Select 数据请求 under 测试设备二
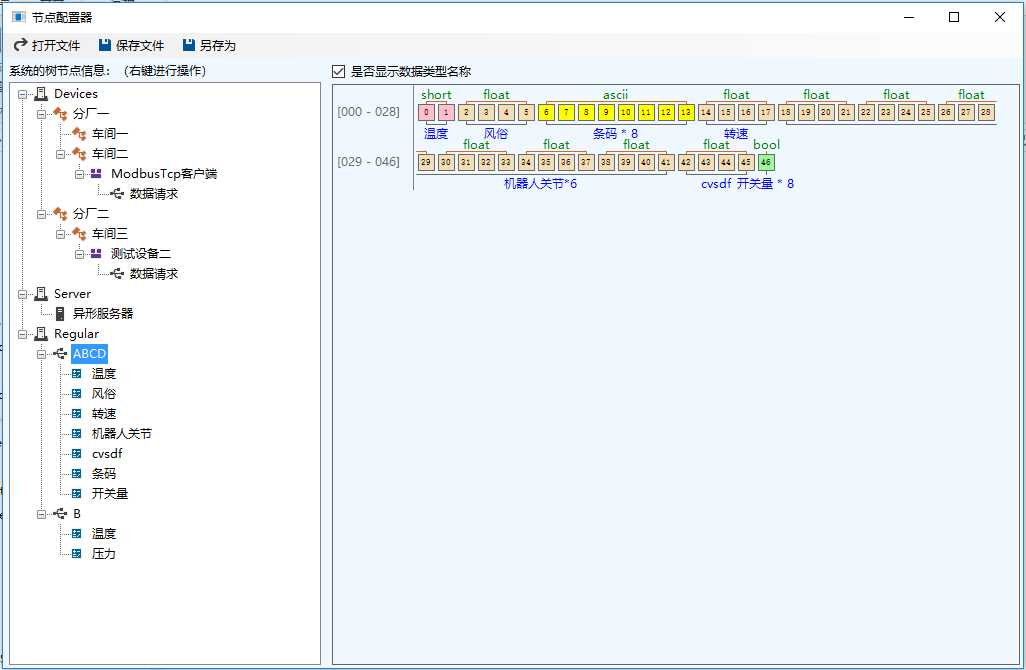This screenshot has width=1026, height=670. [154, 273]
